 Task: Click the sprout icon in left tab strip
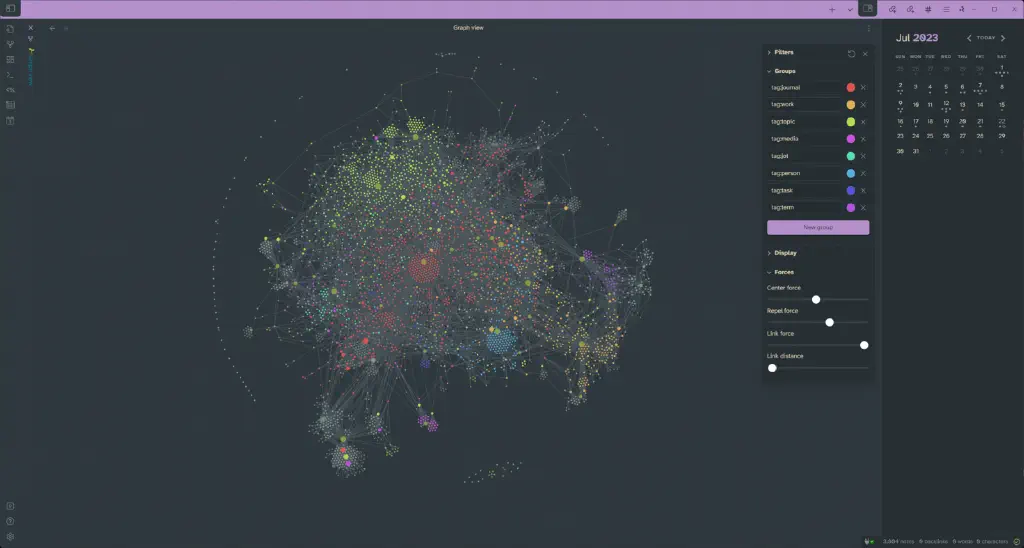(x=31, y=50)
